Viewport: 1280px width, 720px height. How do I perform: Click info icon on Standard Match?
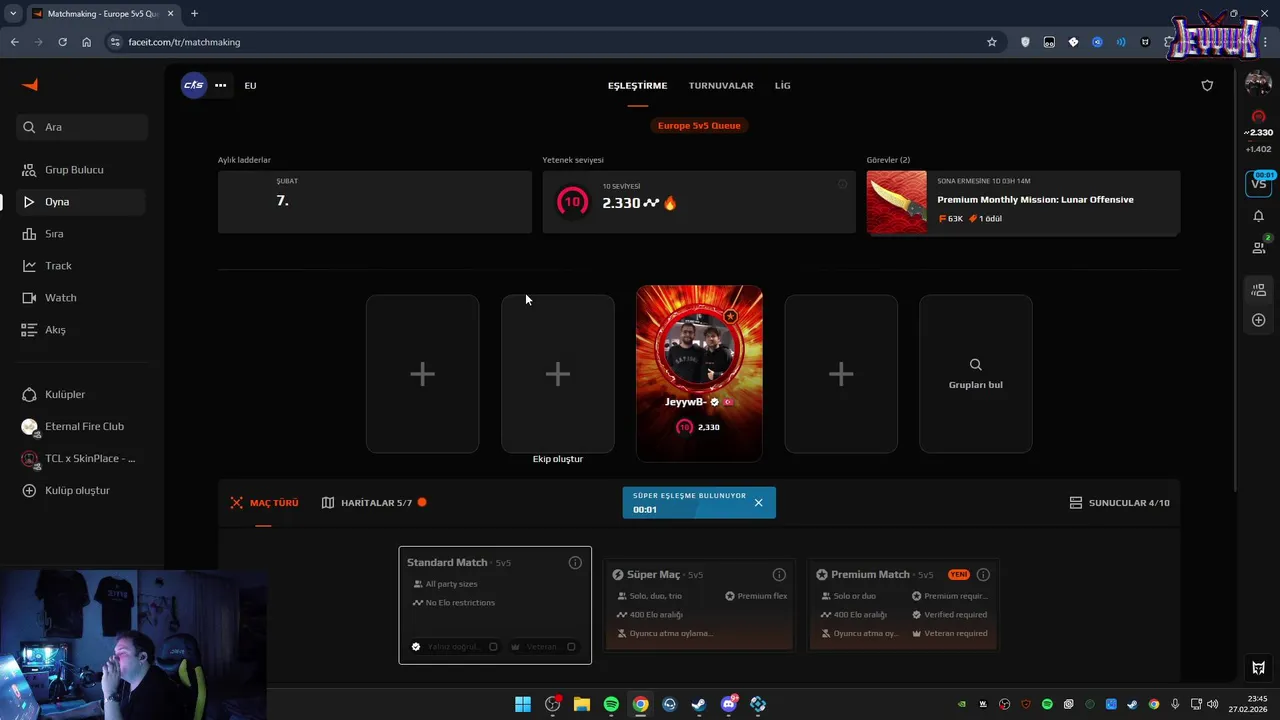coord(575,563)
